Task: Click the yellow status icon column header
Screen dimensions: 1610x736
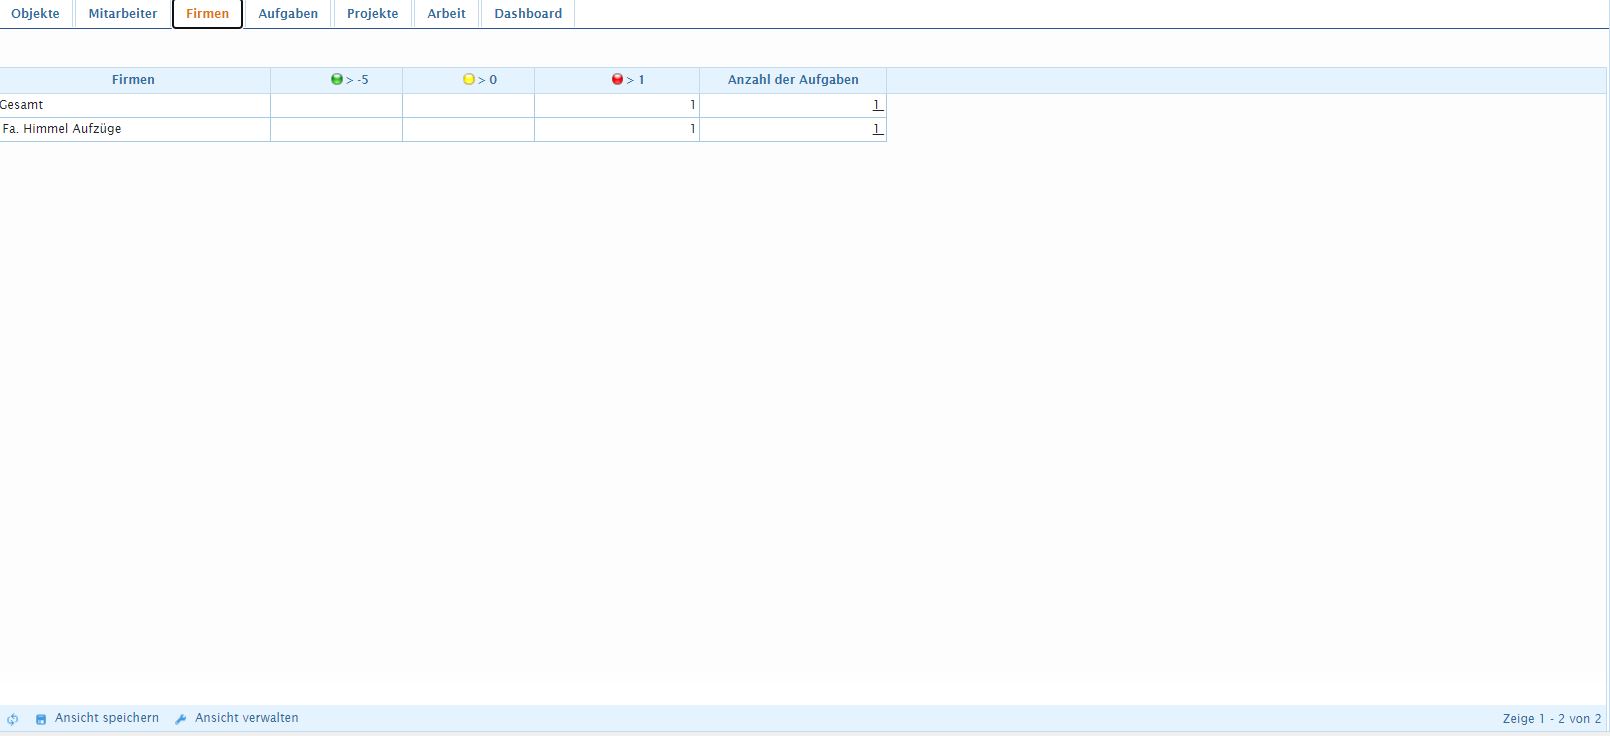Action: coord(469,80)
